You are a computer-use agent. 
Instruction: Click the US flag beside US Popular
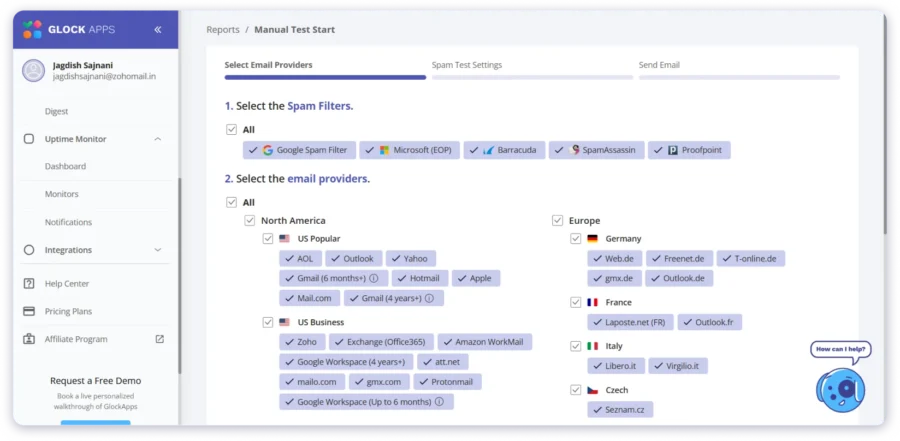(x=284, y=238)
